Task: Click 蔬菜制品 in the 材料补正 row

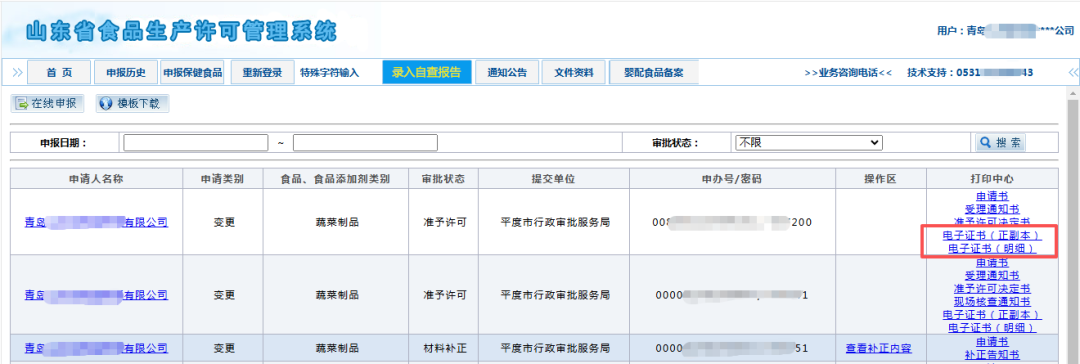Action: click(338, 348)
